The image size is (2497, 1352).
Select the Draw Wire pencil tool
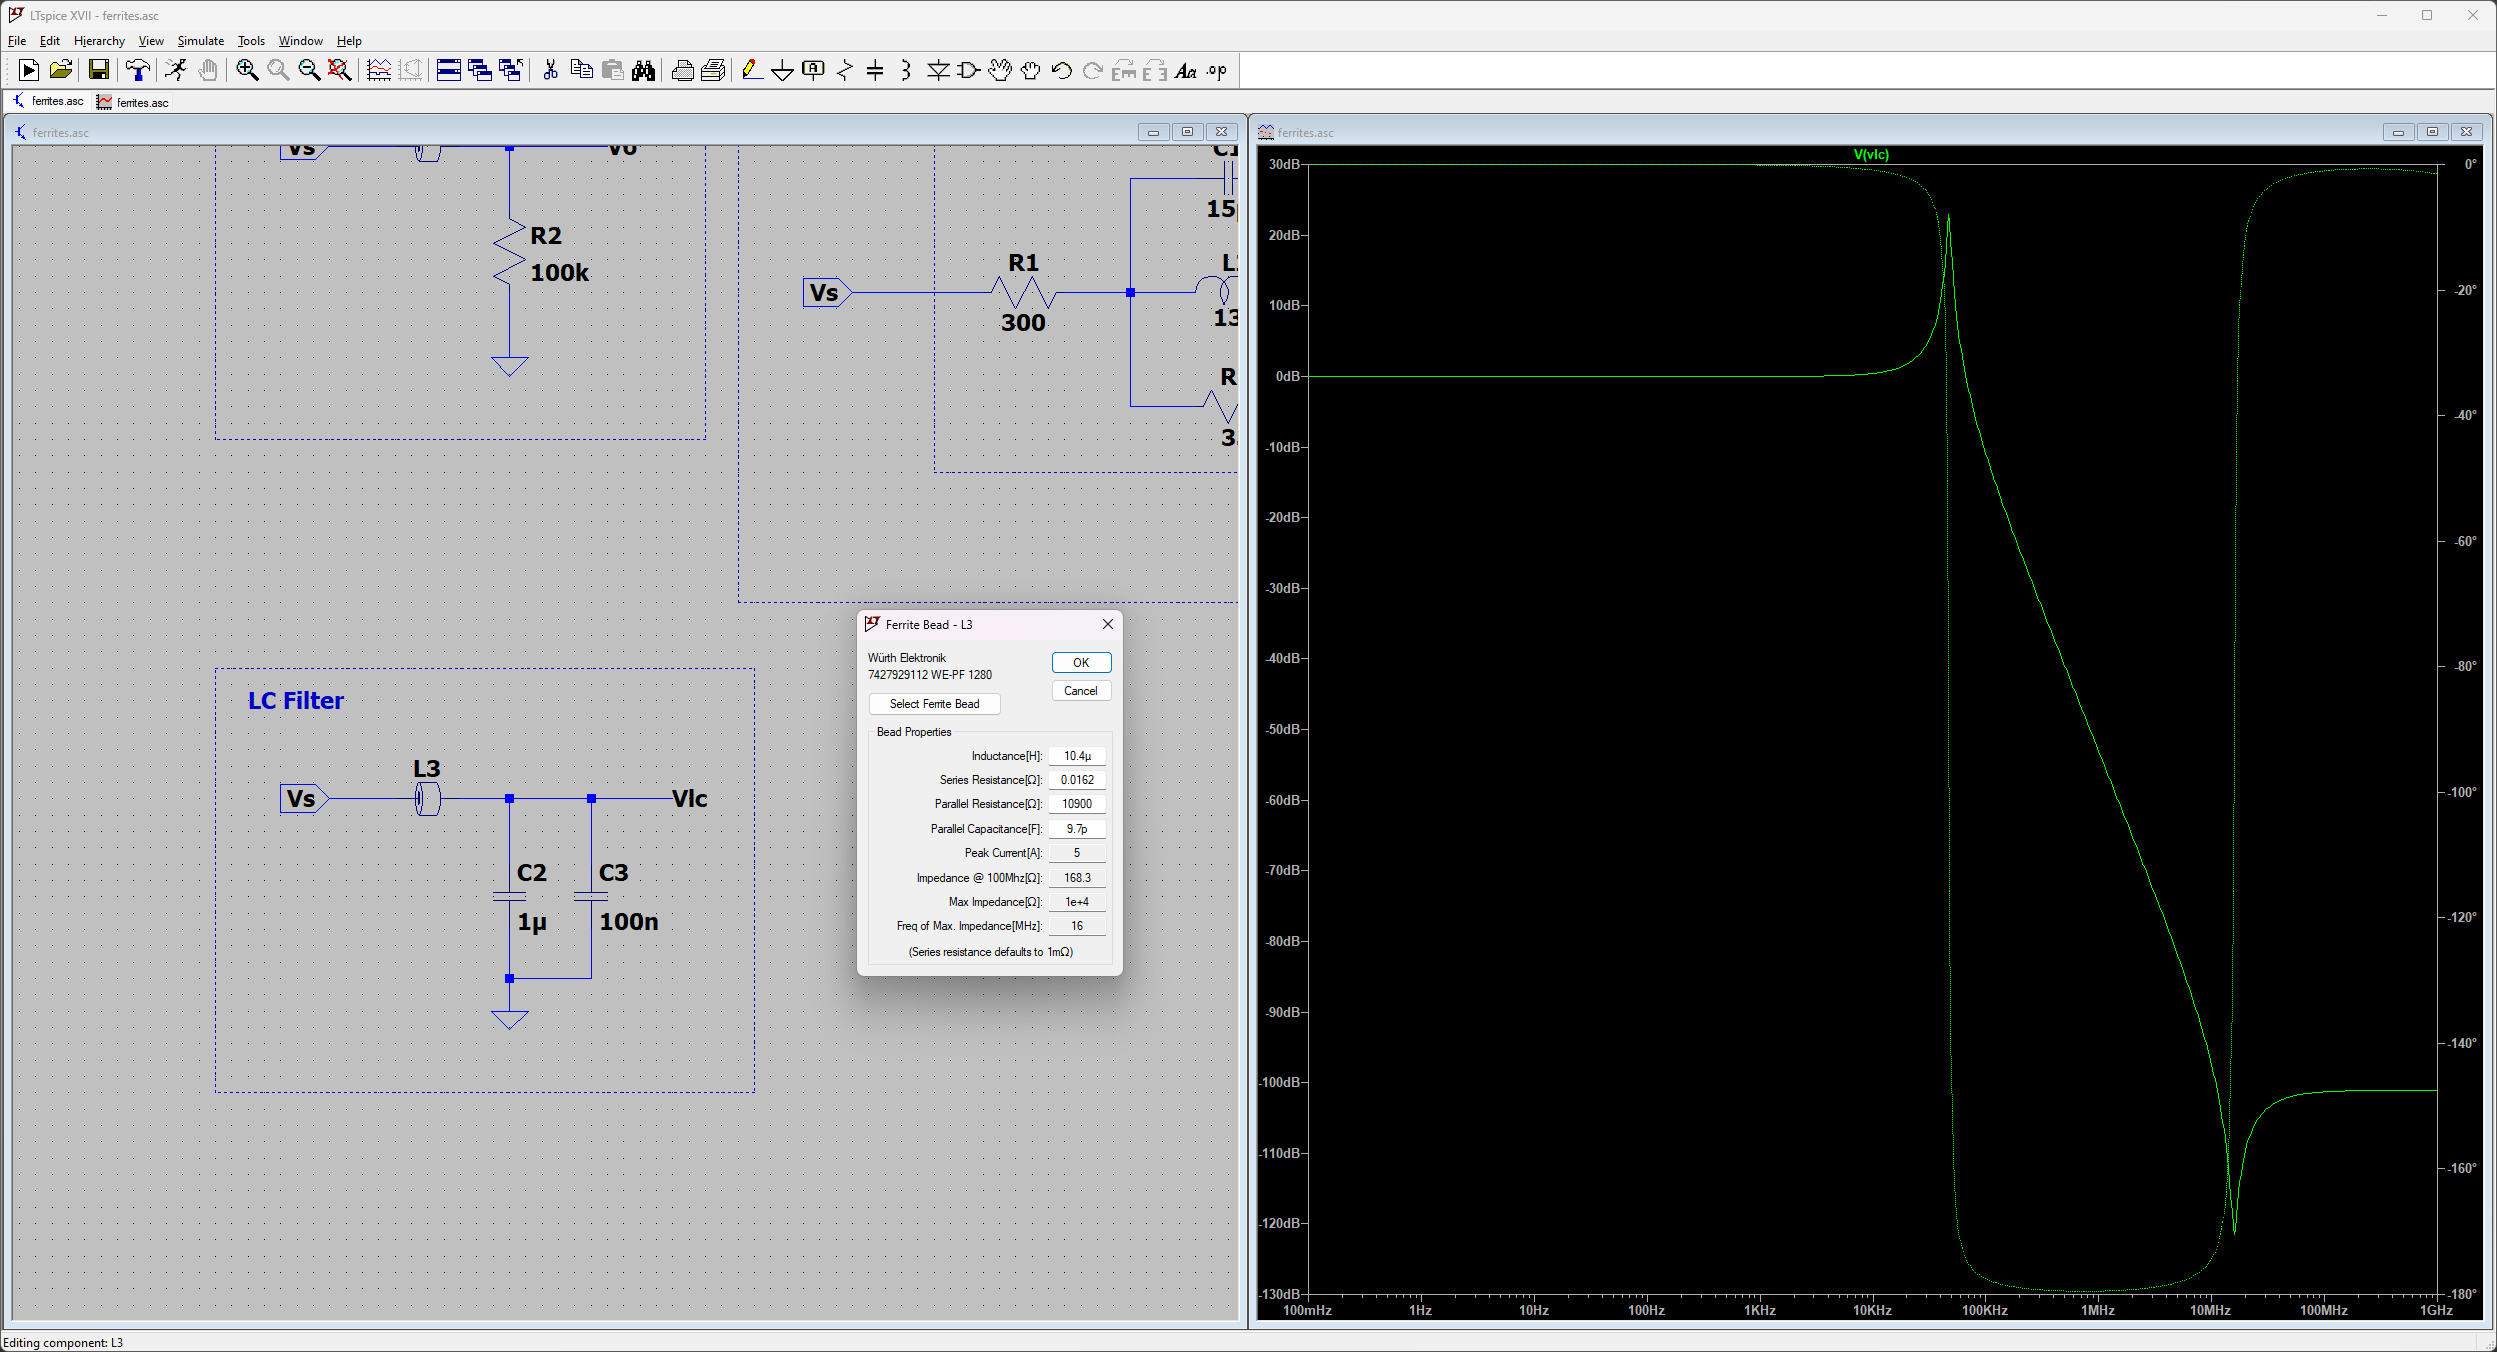click(x=752, y=70)
